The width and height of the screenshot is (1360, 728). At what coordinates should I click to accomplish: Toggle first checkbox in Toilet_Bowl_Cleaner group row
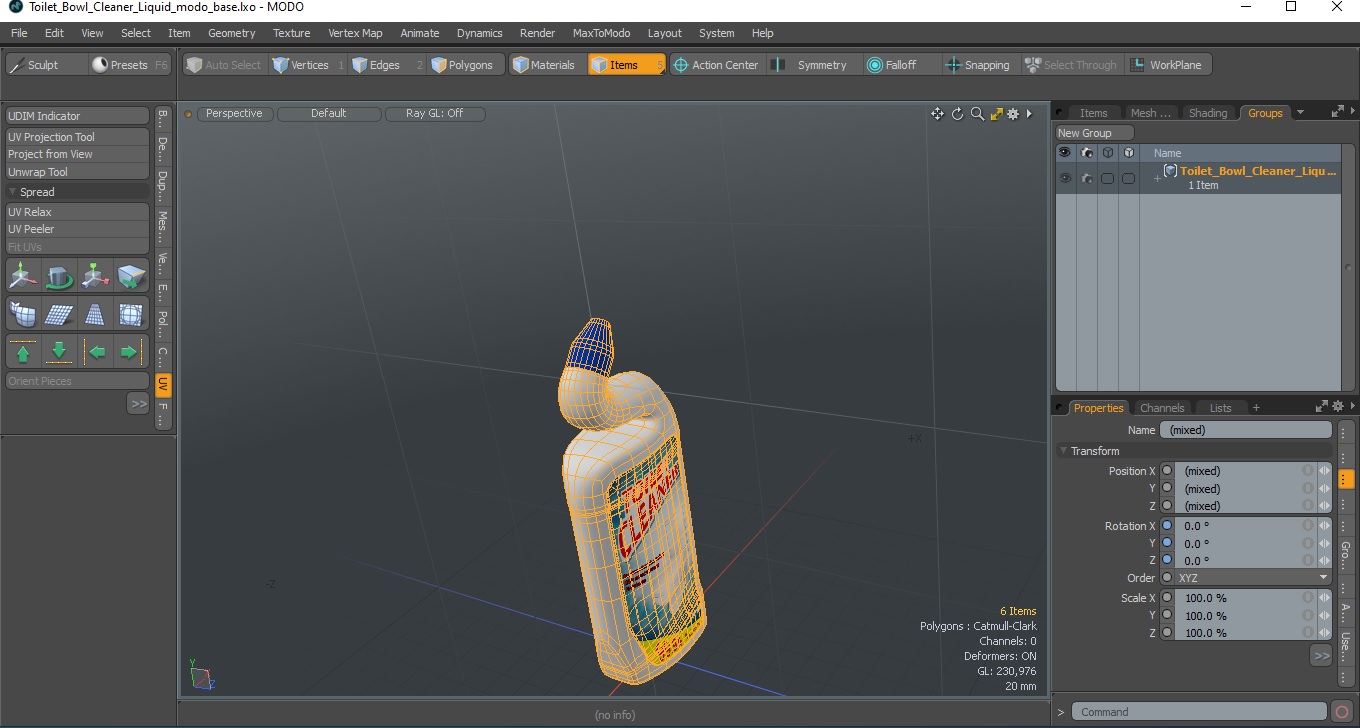tap(1107, 178)
